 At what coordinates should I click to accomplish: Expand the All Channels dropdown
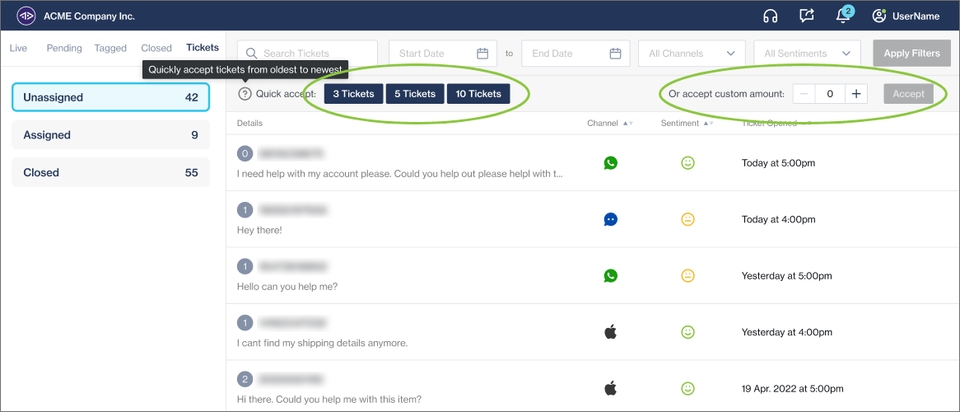pyautogui.click(x=692, y=53)
